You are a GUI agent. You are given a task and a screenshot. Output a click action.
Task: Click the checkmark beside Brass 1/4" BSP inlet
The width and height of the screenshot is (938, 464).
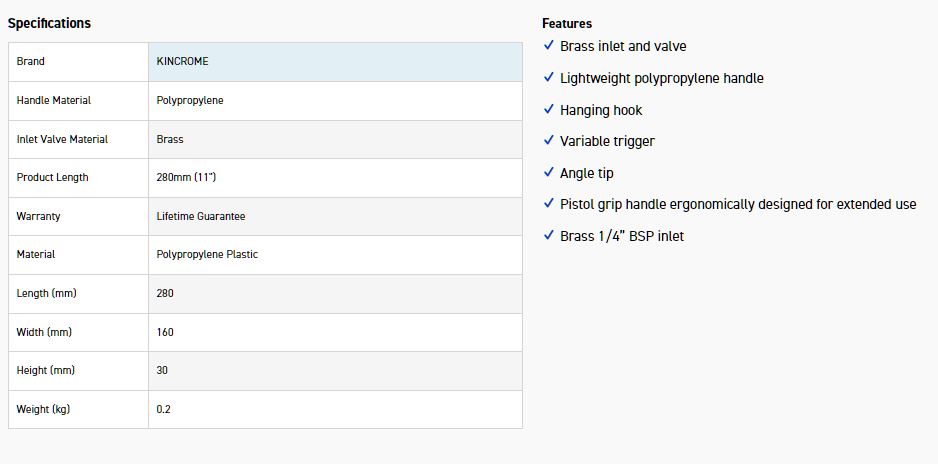[x=548, y=236]
